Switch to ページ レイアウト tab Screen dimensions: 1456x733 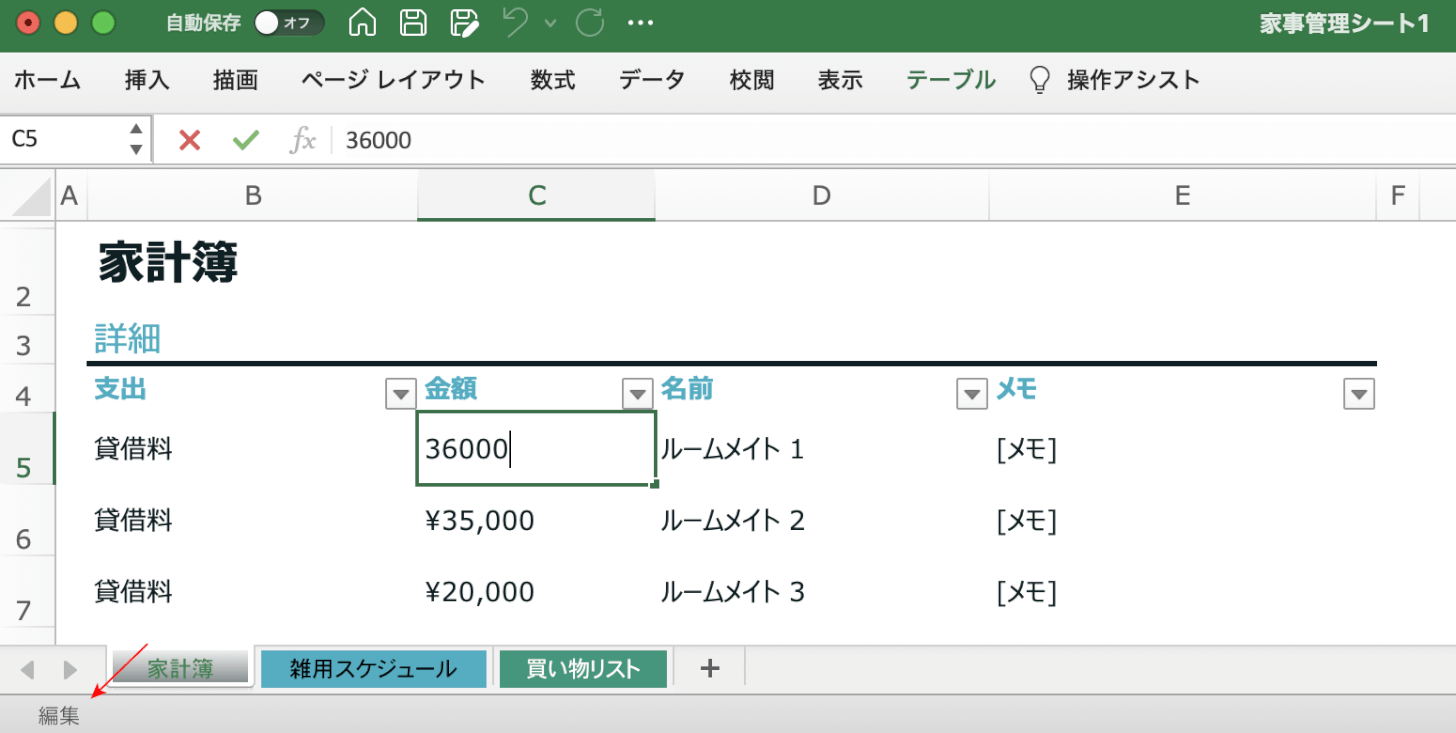[x=393, y=80]
